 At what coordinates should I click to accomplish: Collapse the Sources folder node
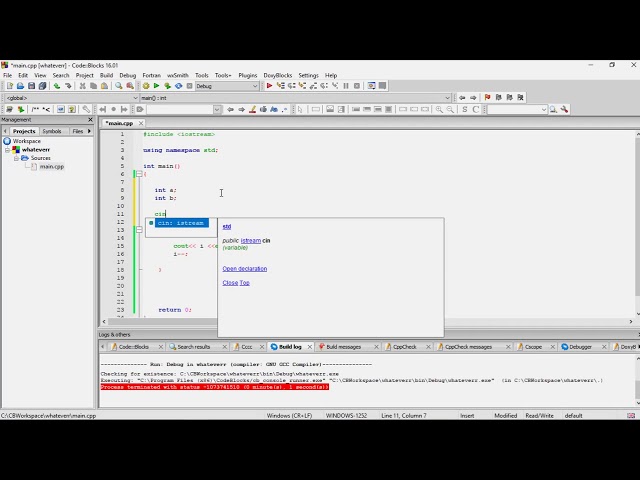pos(16,158)
